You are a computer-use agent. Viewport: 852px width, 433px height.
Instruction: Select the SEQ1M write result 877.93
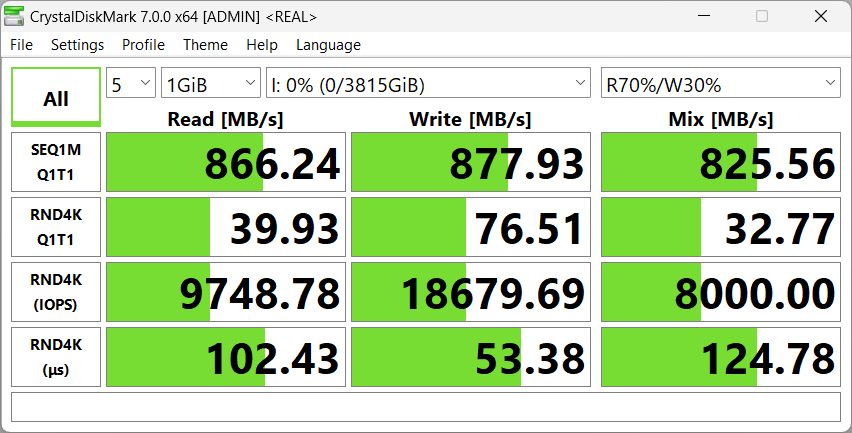471,162
